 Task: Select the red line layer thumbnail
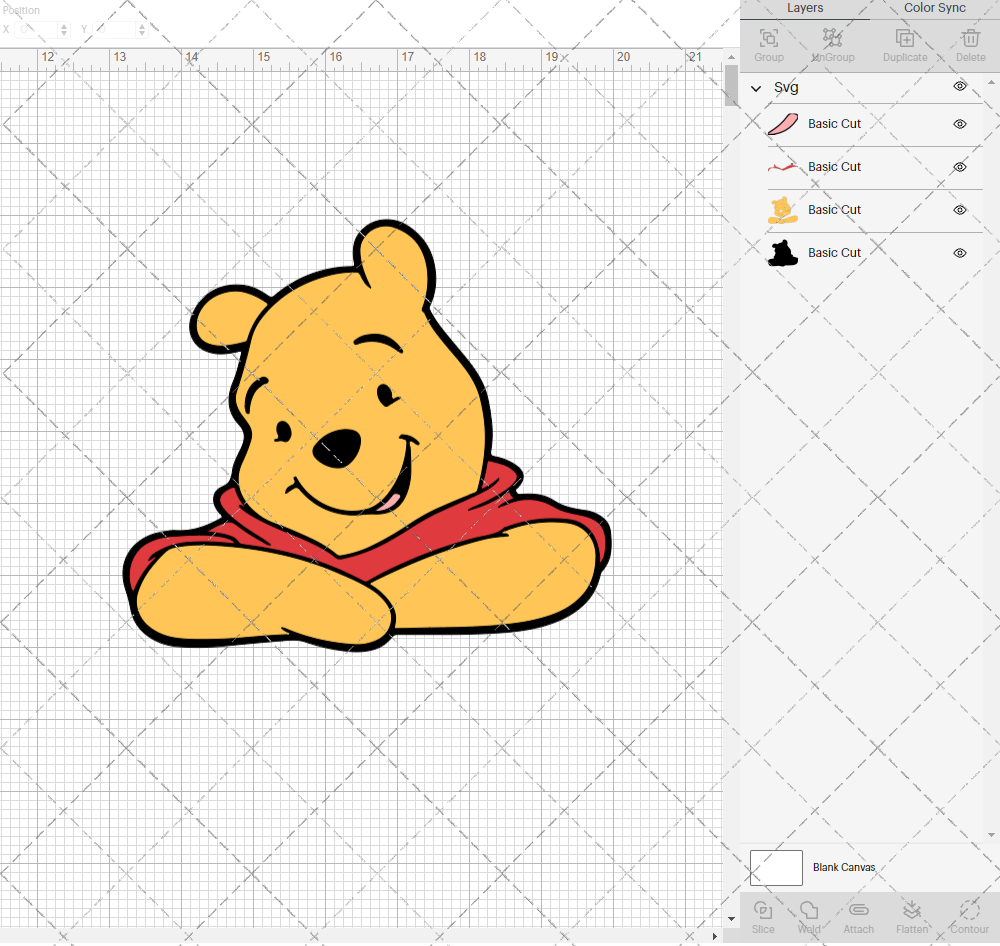[783, 167]
